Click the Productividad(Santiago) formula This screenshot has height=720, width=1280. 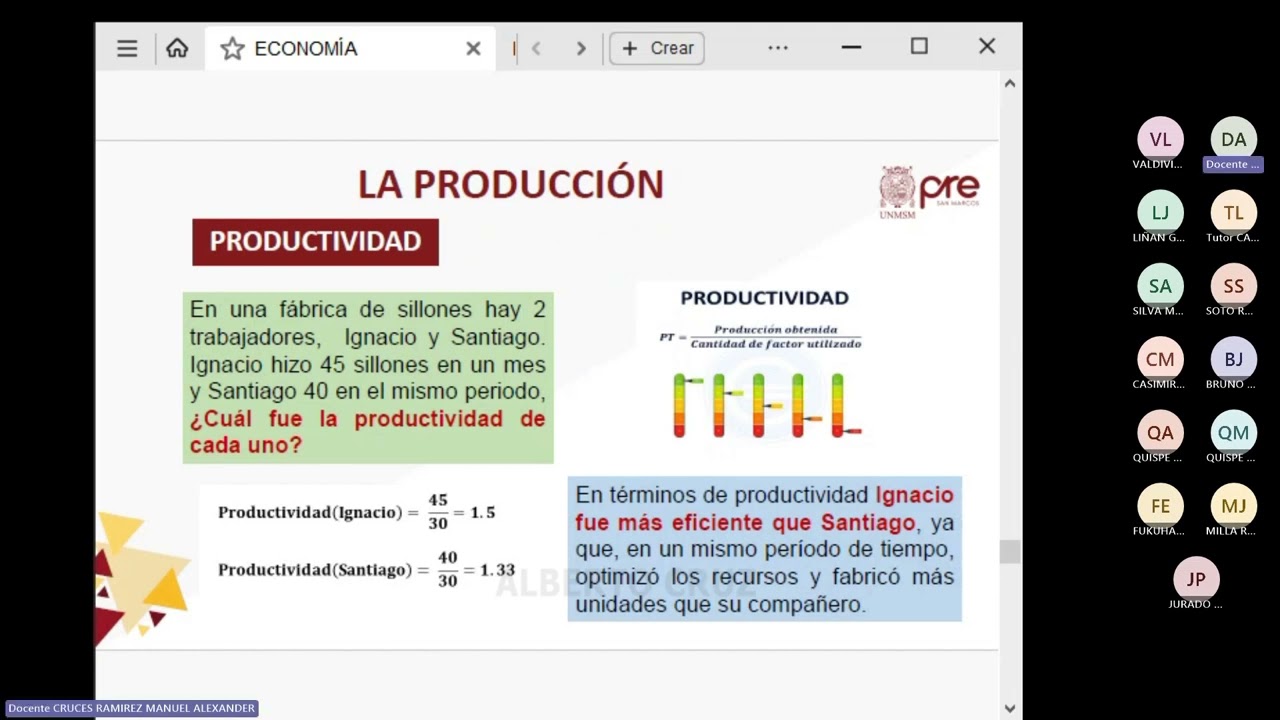366,569
